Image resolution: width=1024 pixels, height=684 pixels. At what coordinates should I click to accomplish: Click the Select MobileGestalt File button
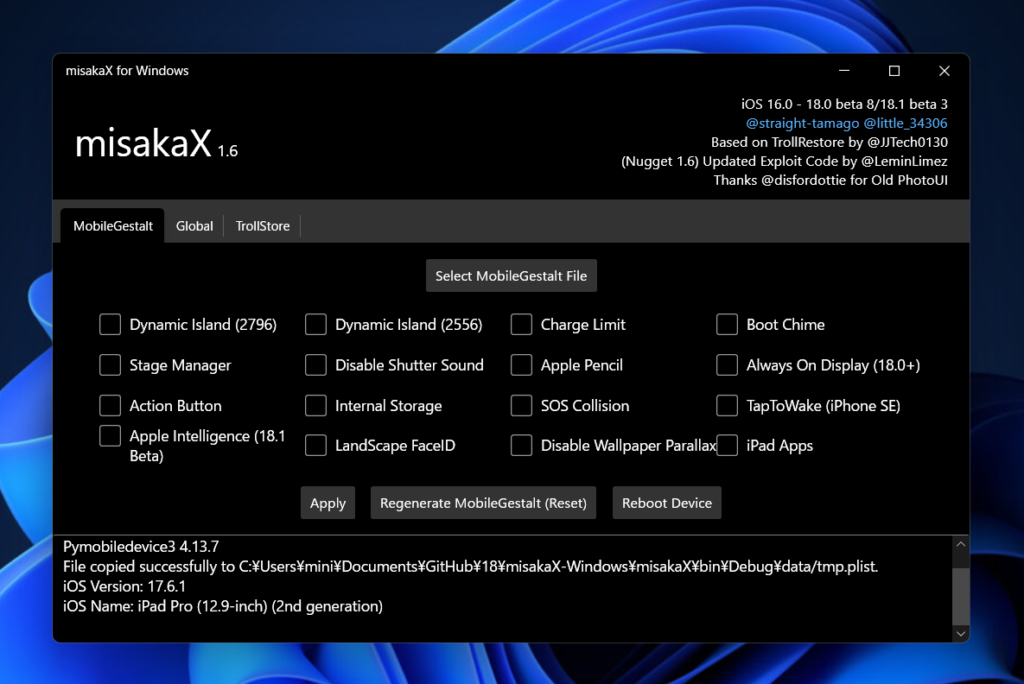click(x=511, y=275)
